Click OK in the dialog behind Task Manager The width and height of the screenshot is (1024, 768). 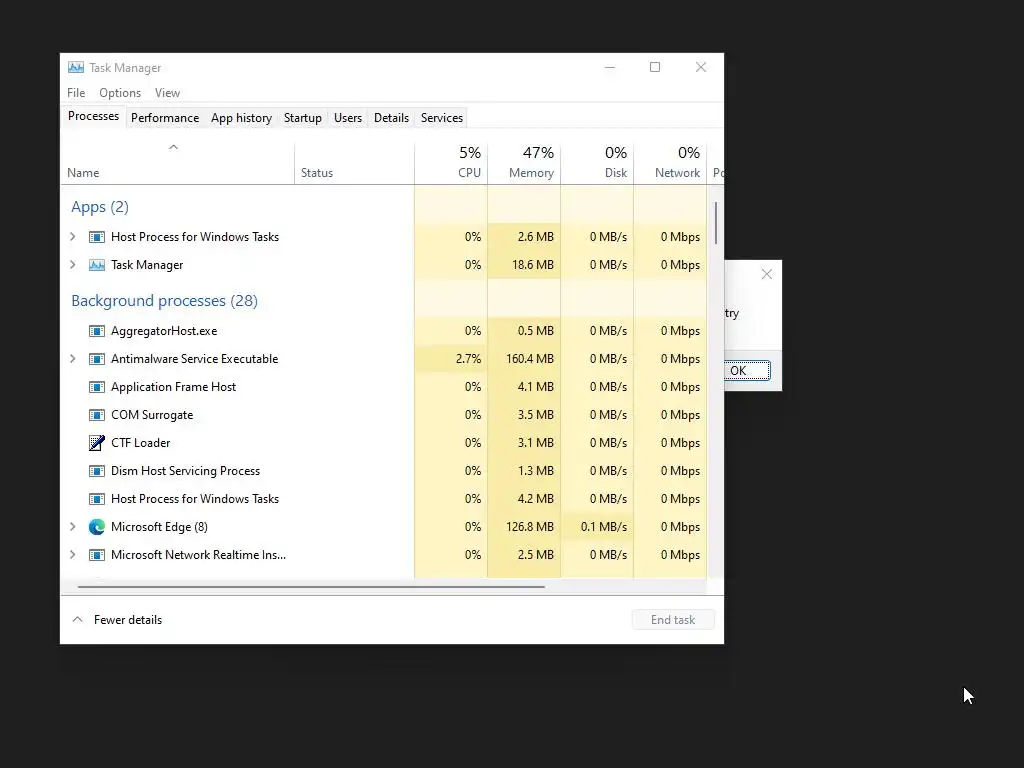pos(746,371)
